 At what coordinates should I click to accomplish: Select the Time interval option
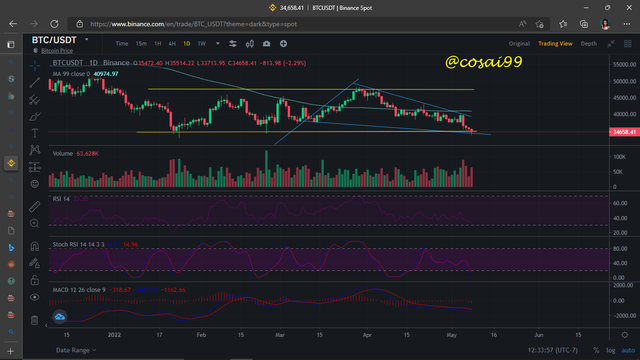pos(122,44)
